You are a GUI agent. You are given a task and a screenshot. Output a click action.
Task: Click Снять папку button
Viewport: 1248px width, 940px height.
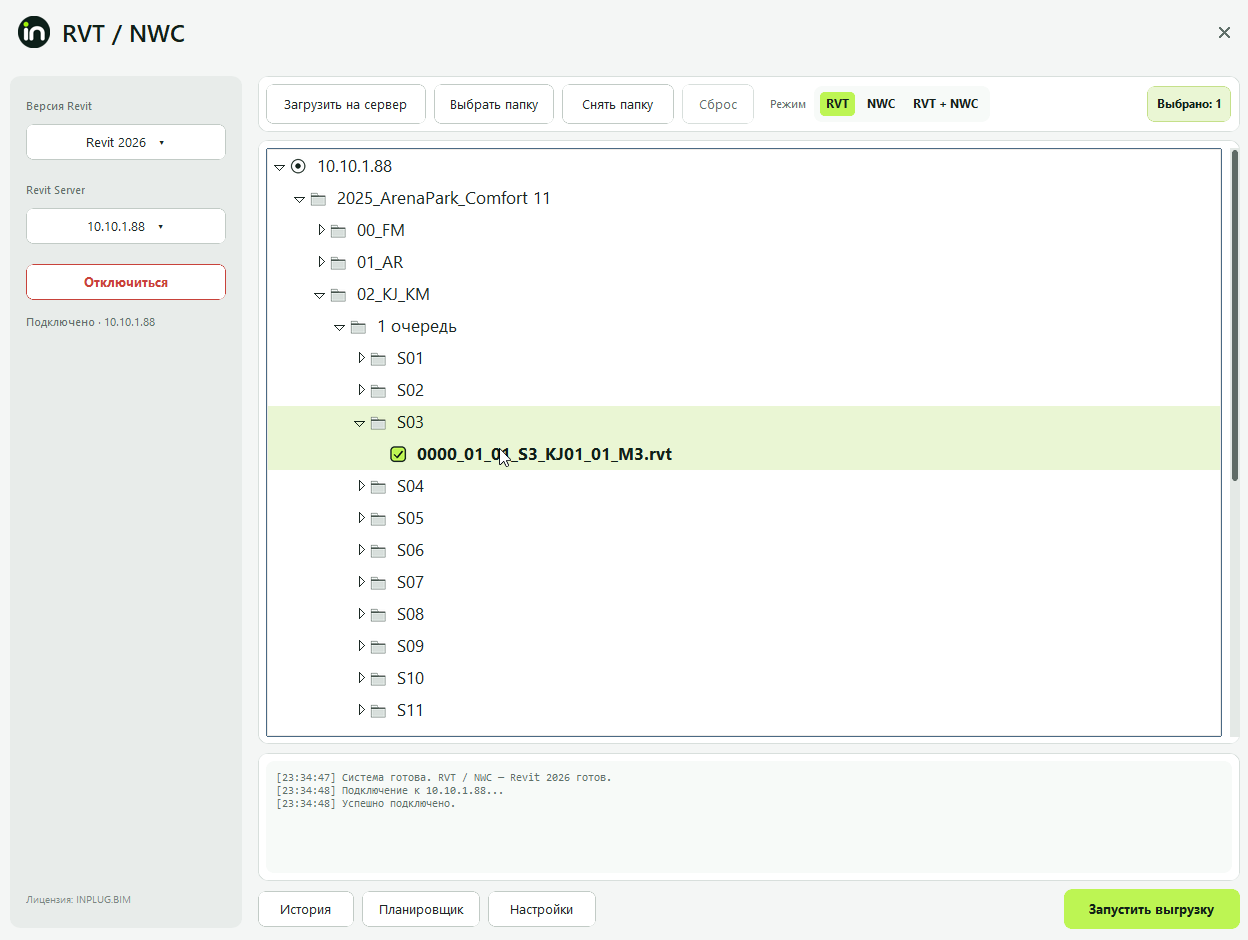618,104
